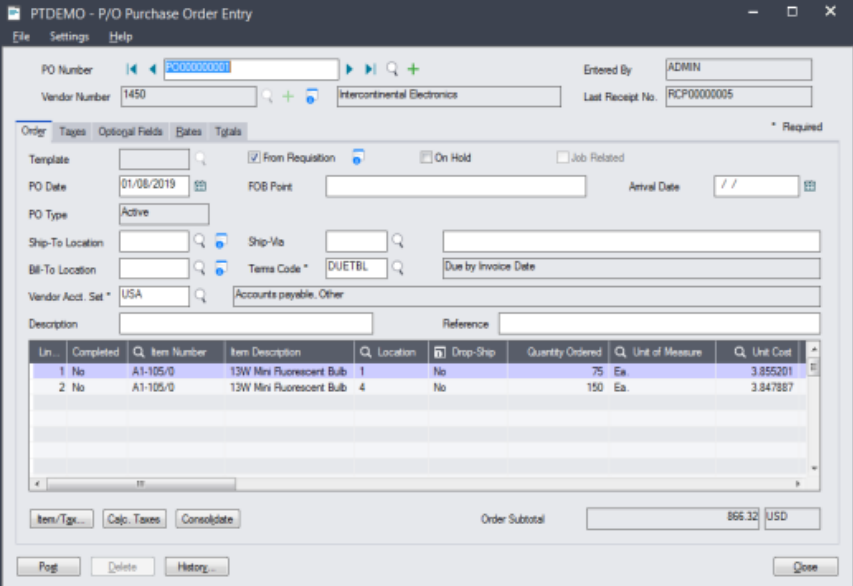Click the FOB Point input field

pyautogui.click(x=456, y=186)
